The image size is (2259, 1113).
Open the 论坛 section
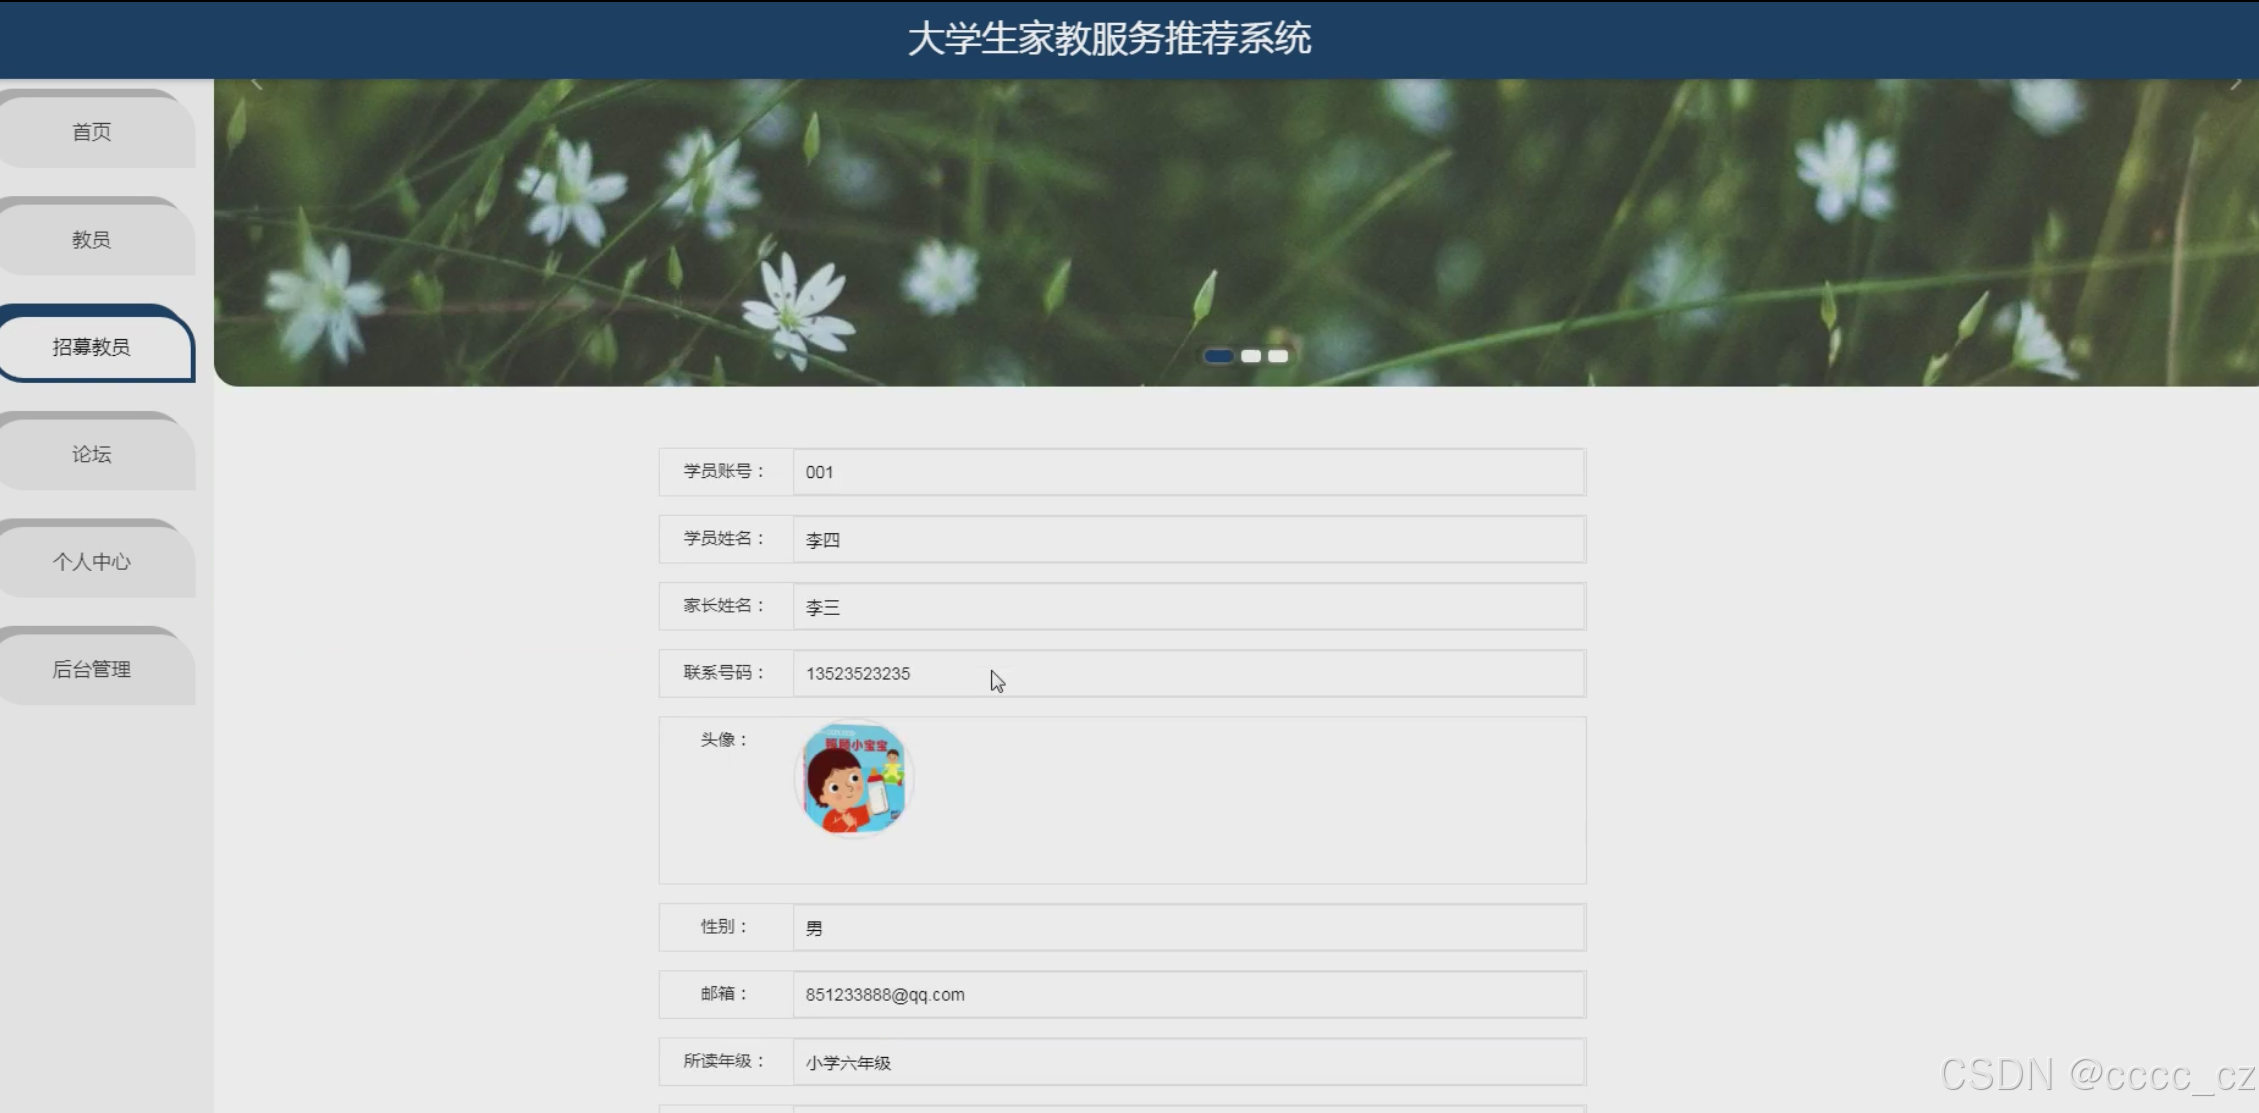click(x=92, y=455)
